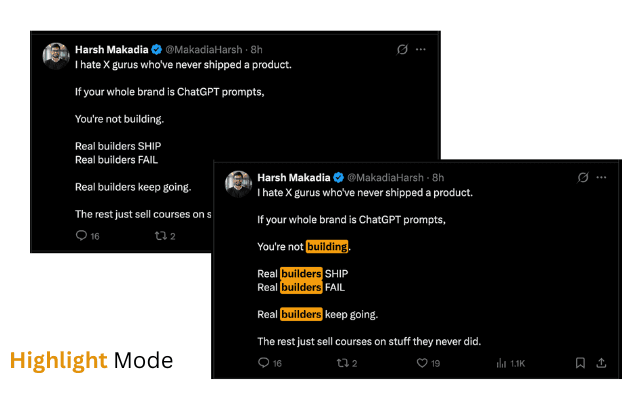Expand the three-dot menu on the back tweet
This screenshot has height=400, width=640.
pyautogui.click(x=421, y=49)
